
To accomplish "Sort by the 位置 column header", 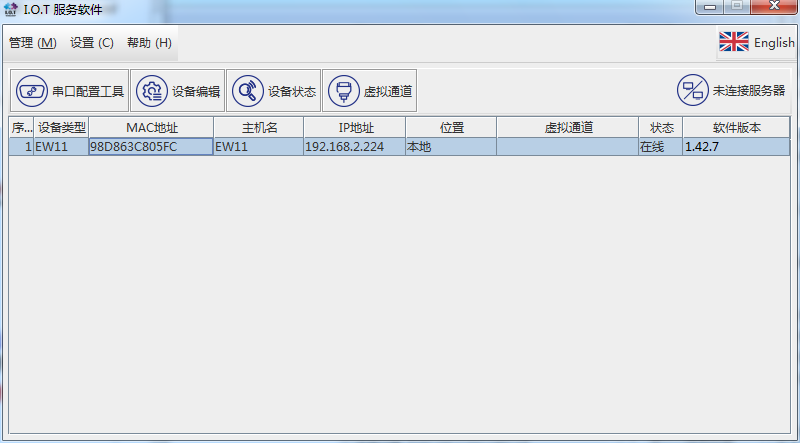I will click(x=451, y=128).
